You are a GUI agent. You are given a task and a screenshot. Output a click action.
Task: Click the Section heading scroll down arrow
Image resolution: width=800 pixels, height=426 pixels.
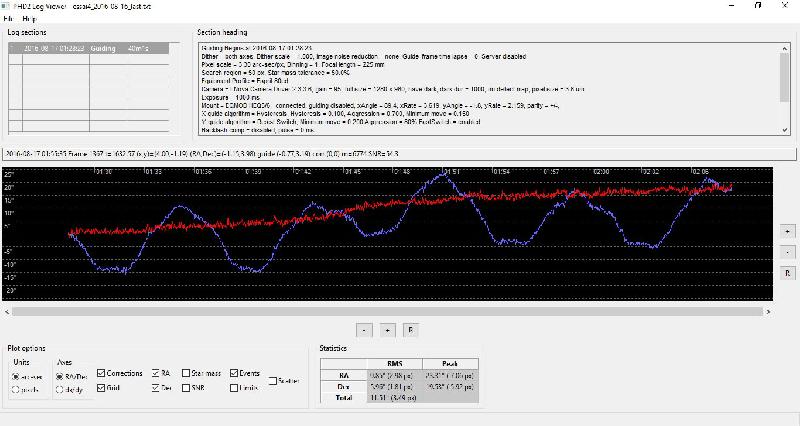coord(785,130)
